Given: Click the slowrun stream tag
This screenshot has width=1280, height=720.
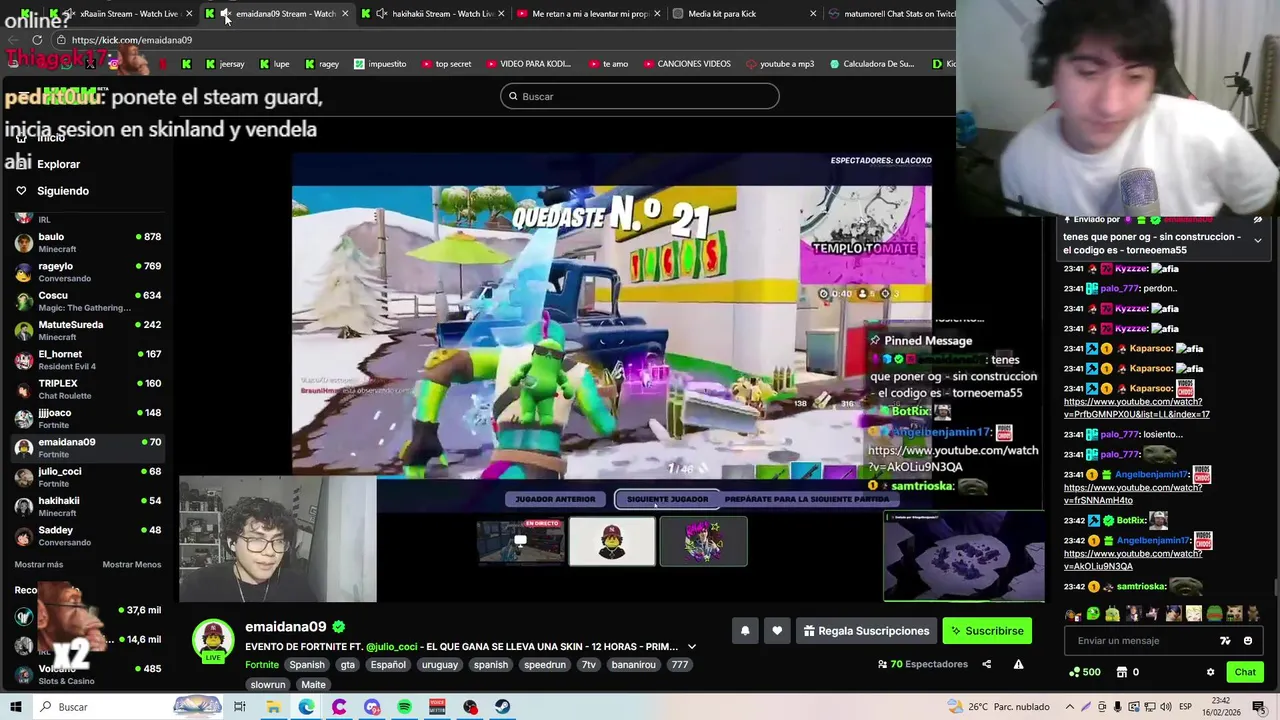Looking at the screenshot, I should 268,685.
